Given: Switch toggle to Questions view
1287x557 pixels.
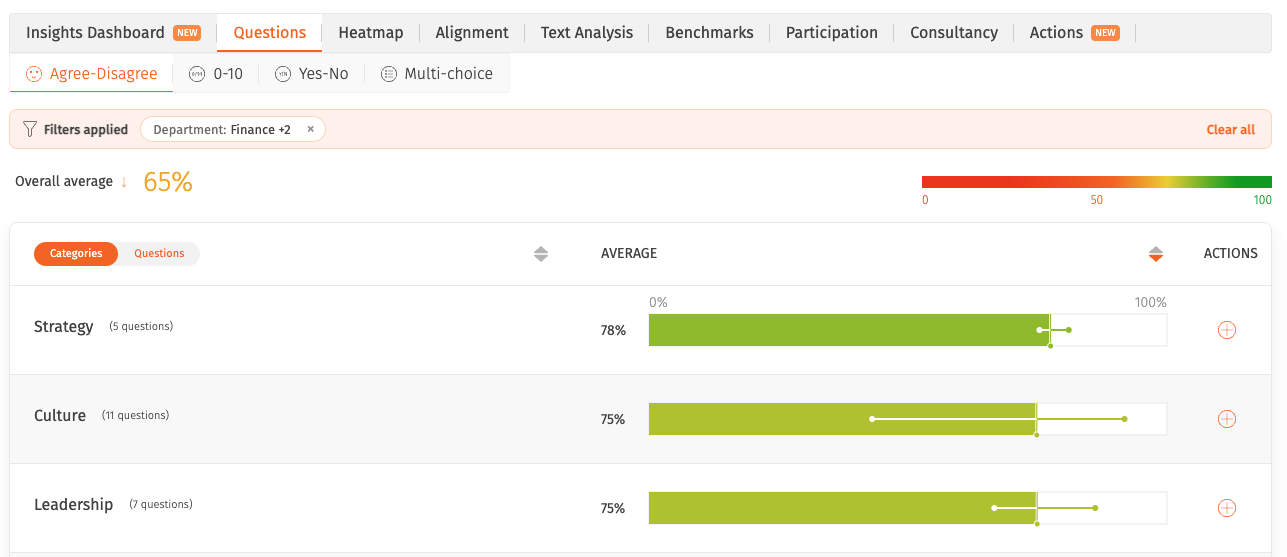Looking at the screenshot, I should [159, 254].
